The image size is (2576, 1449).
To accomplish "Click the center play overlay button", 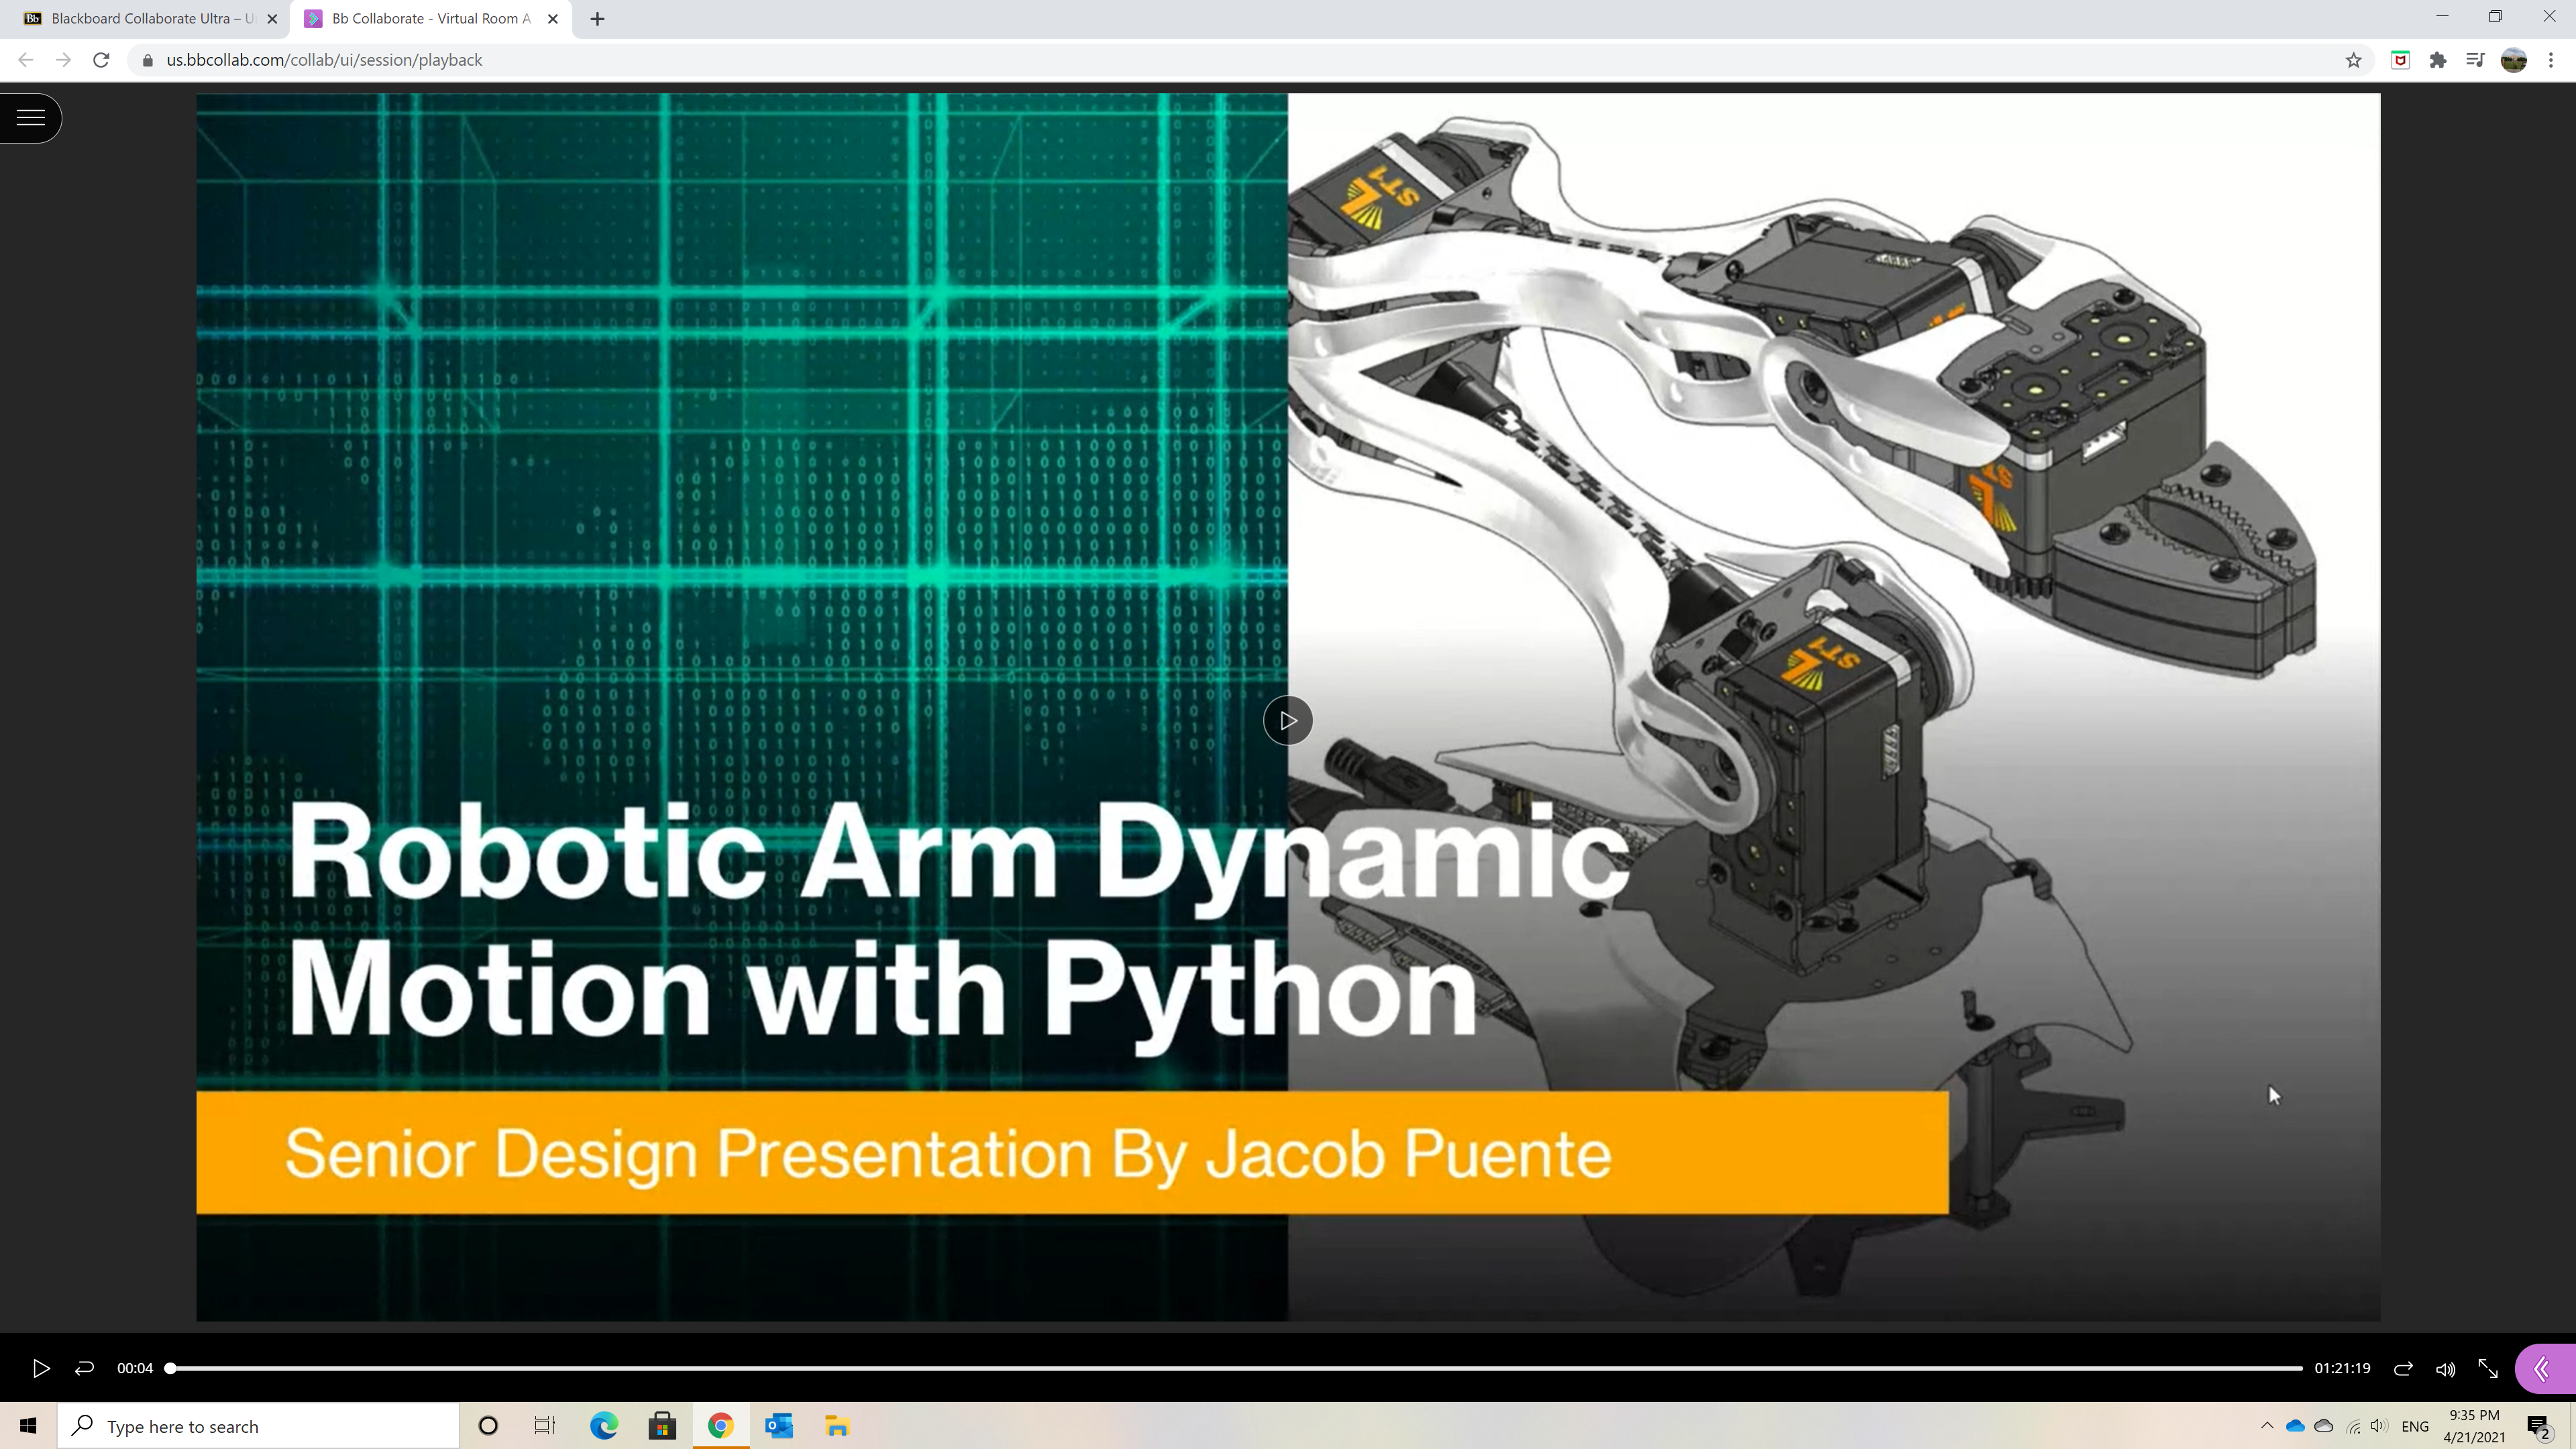I will (x=1287, y=720).
